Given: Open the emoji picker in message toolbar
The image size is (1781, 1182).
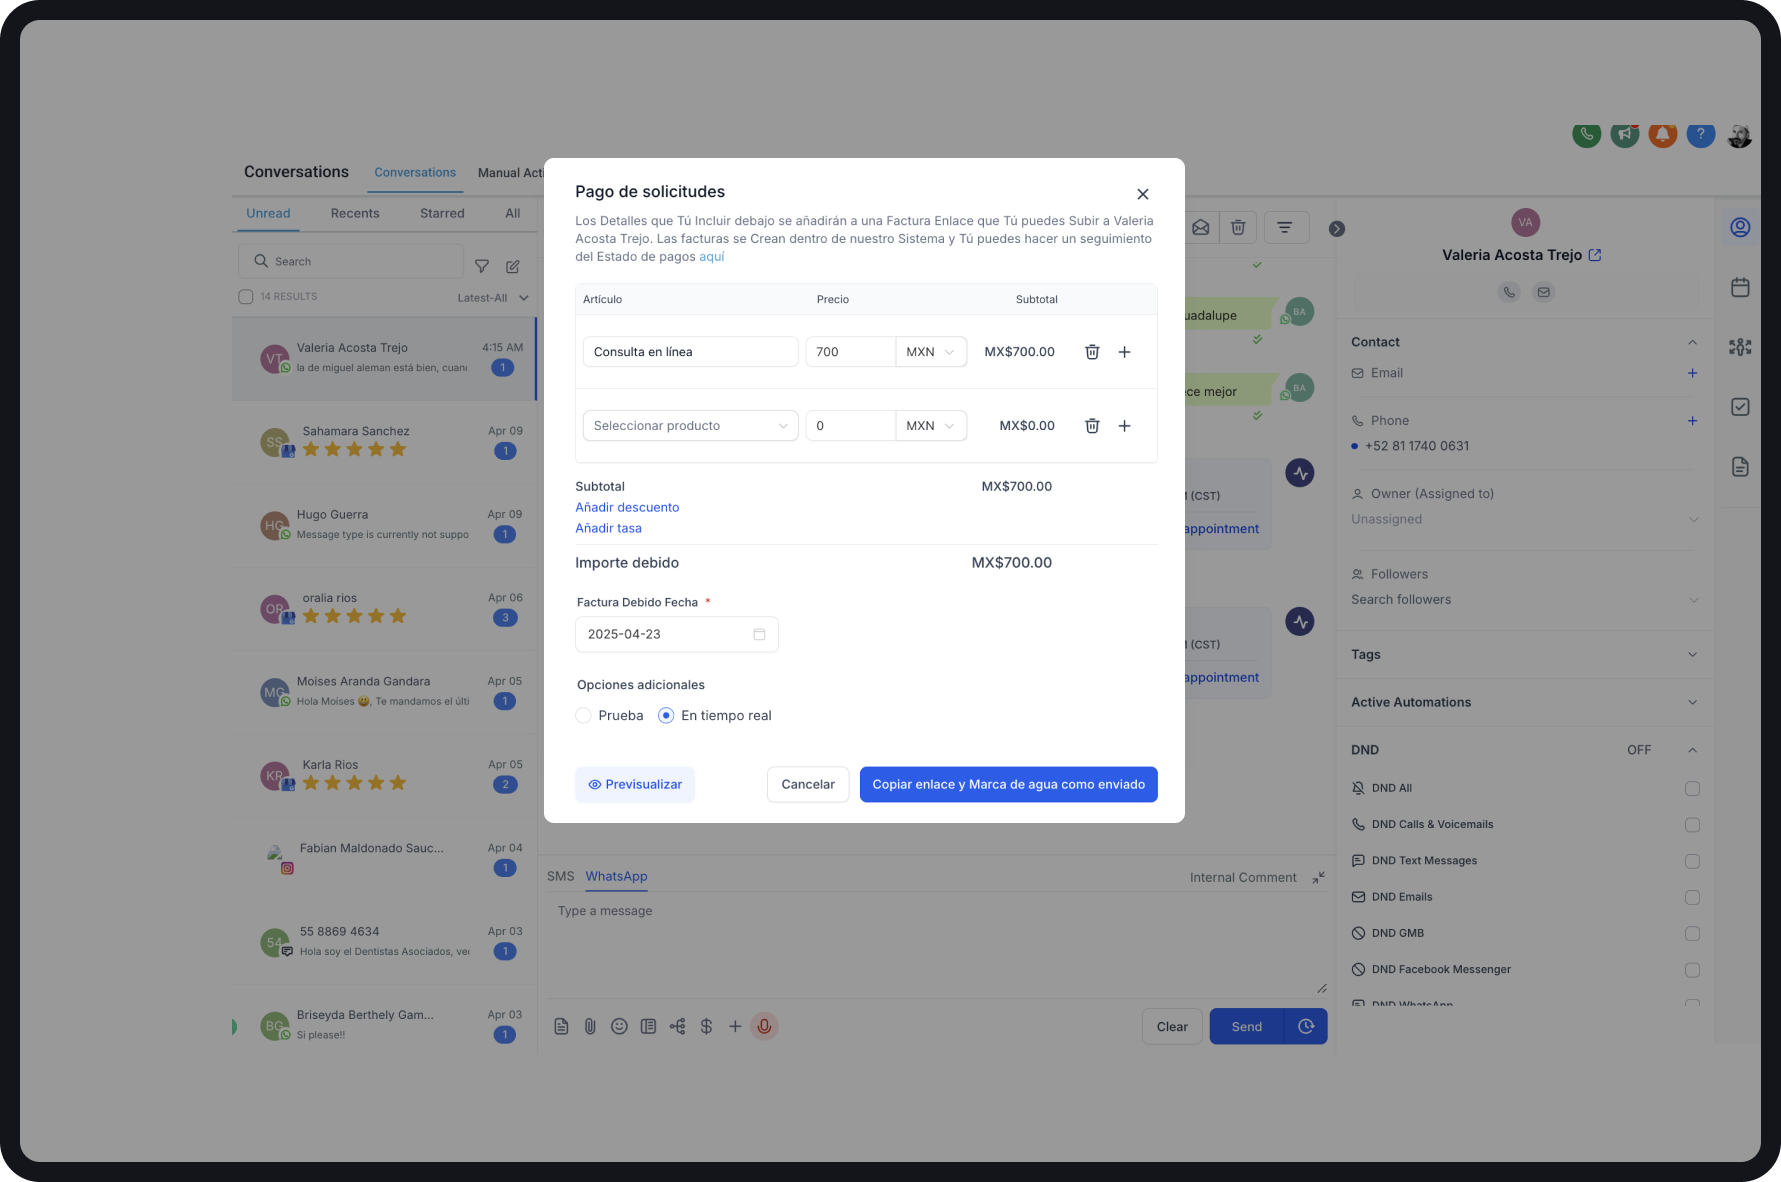Looking at the screenshot, I should pos(619,1026).
